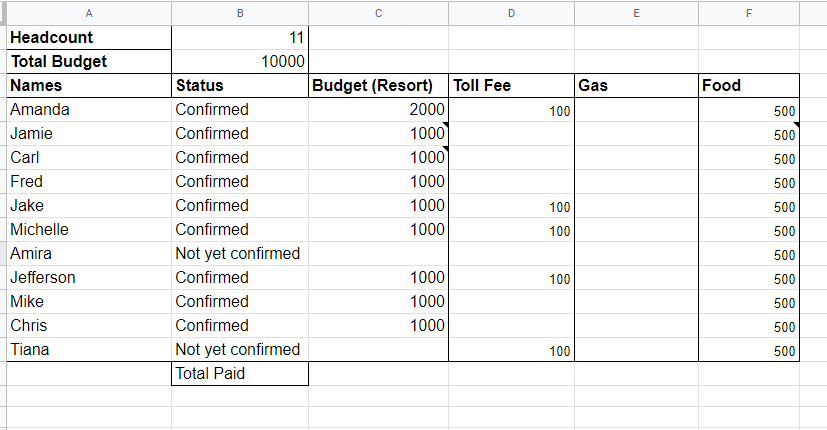This screenshot has width=827, height=430.
Task: Select the Jake name cell
Action: 89,206
